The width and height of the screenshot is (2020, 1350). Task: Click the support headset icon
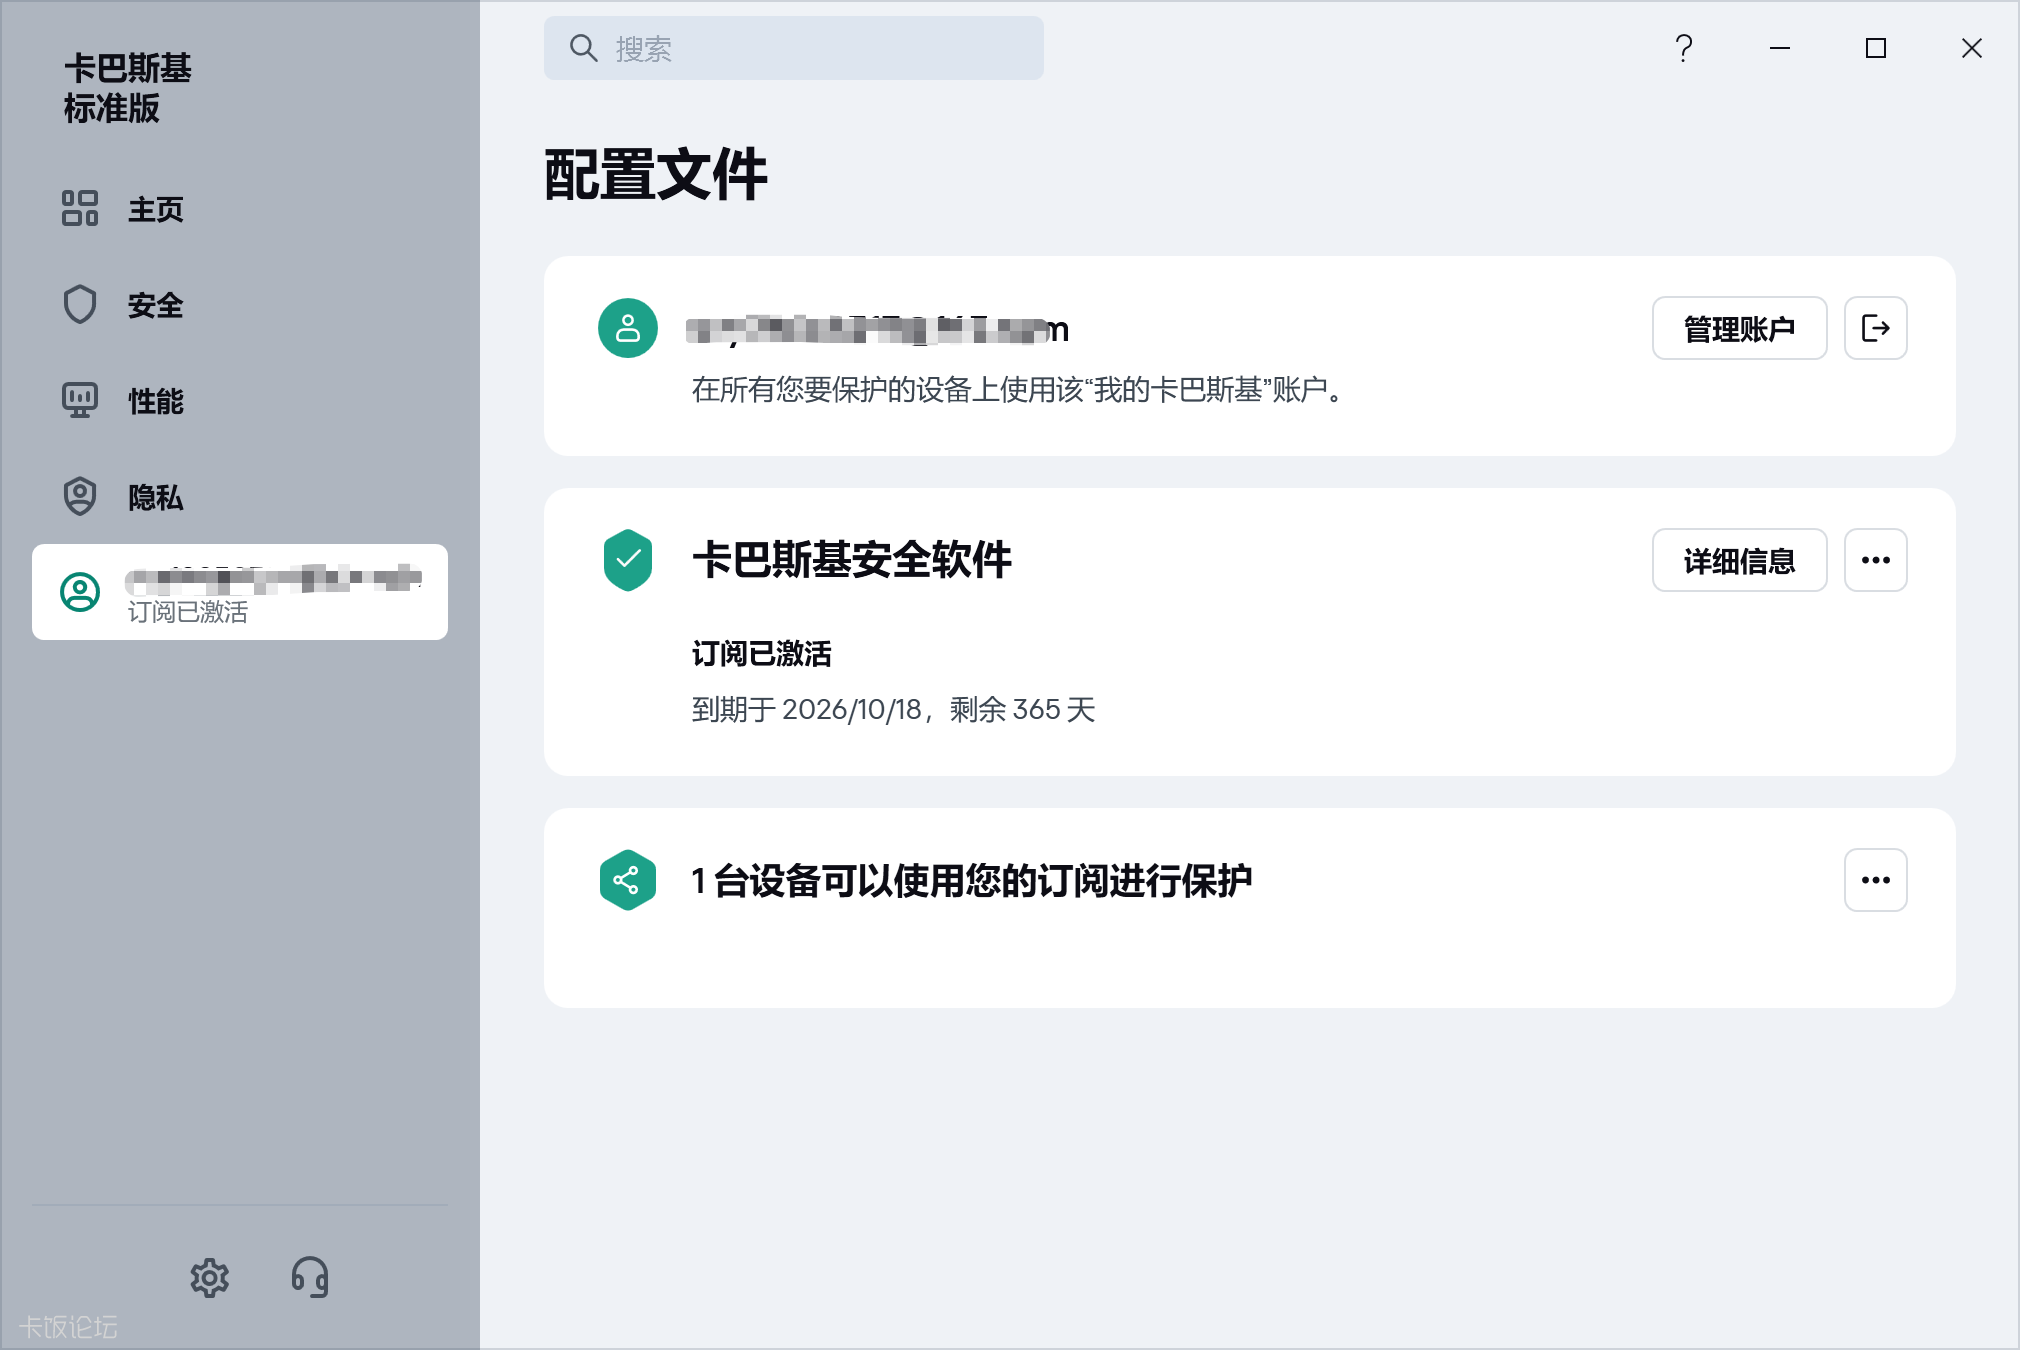click(310, 1277)
